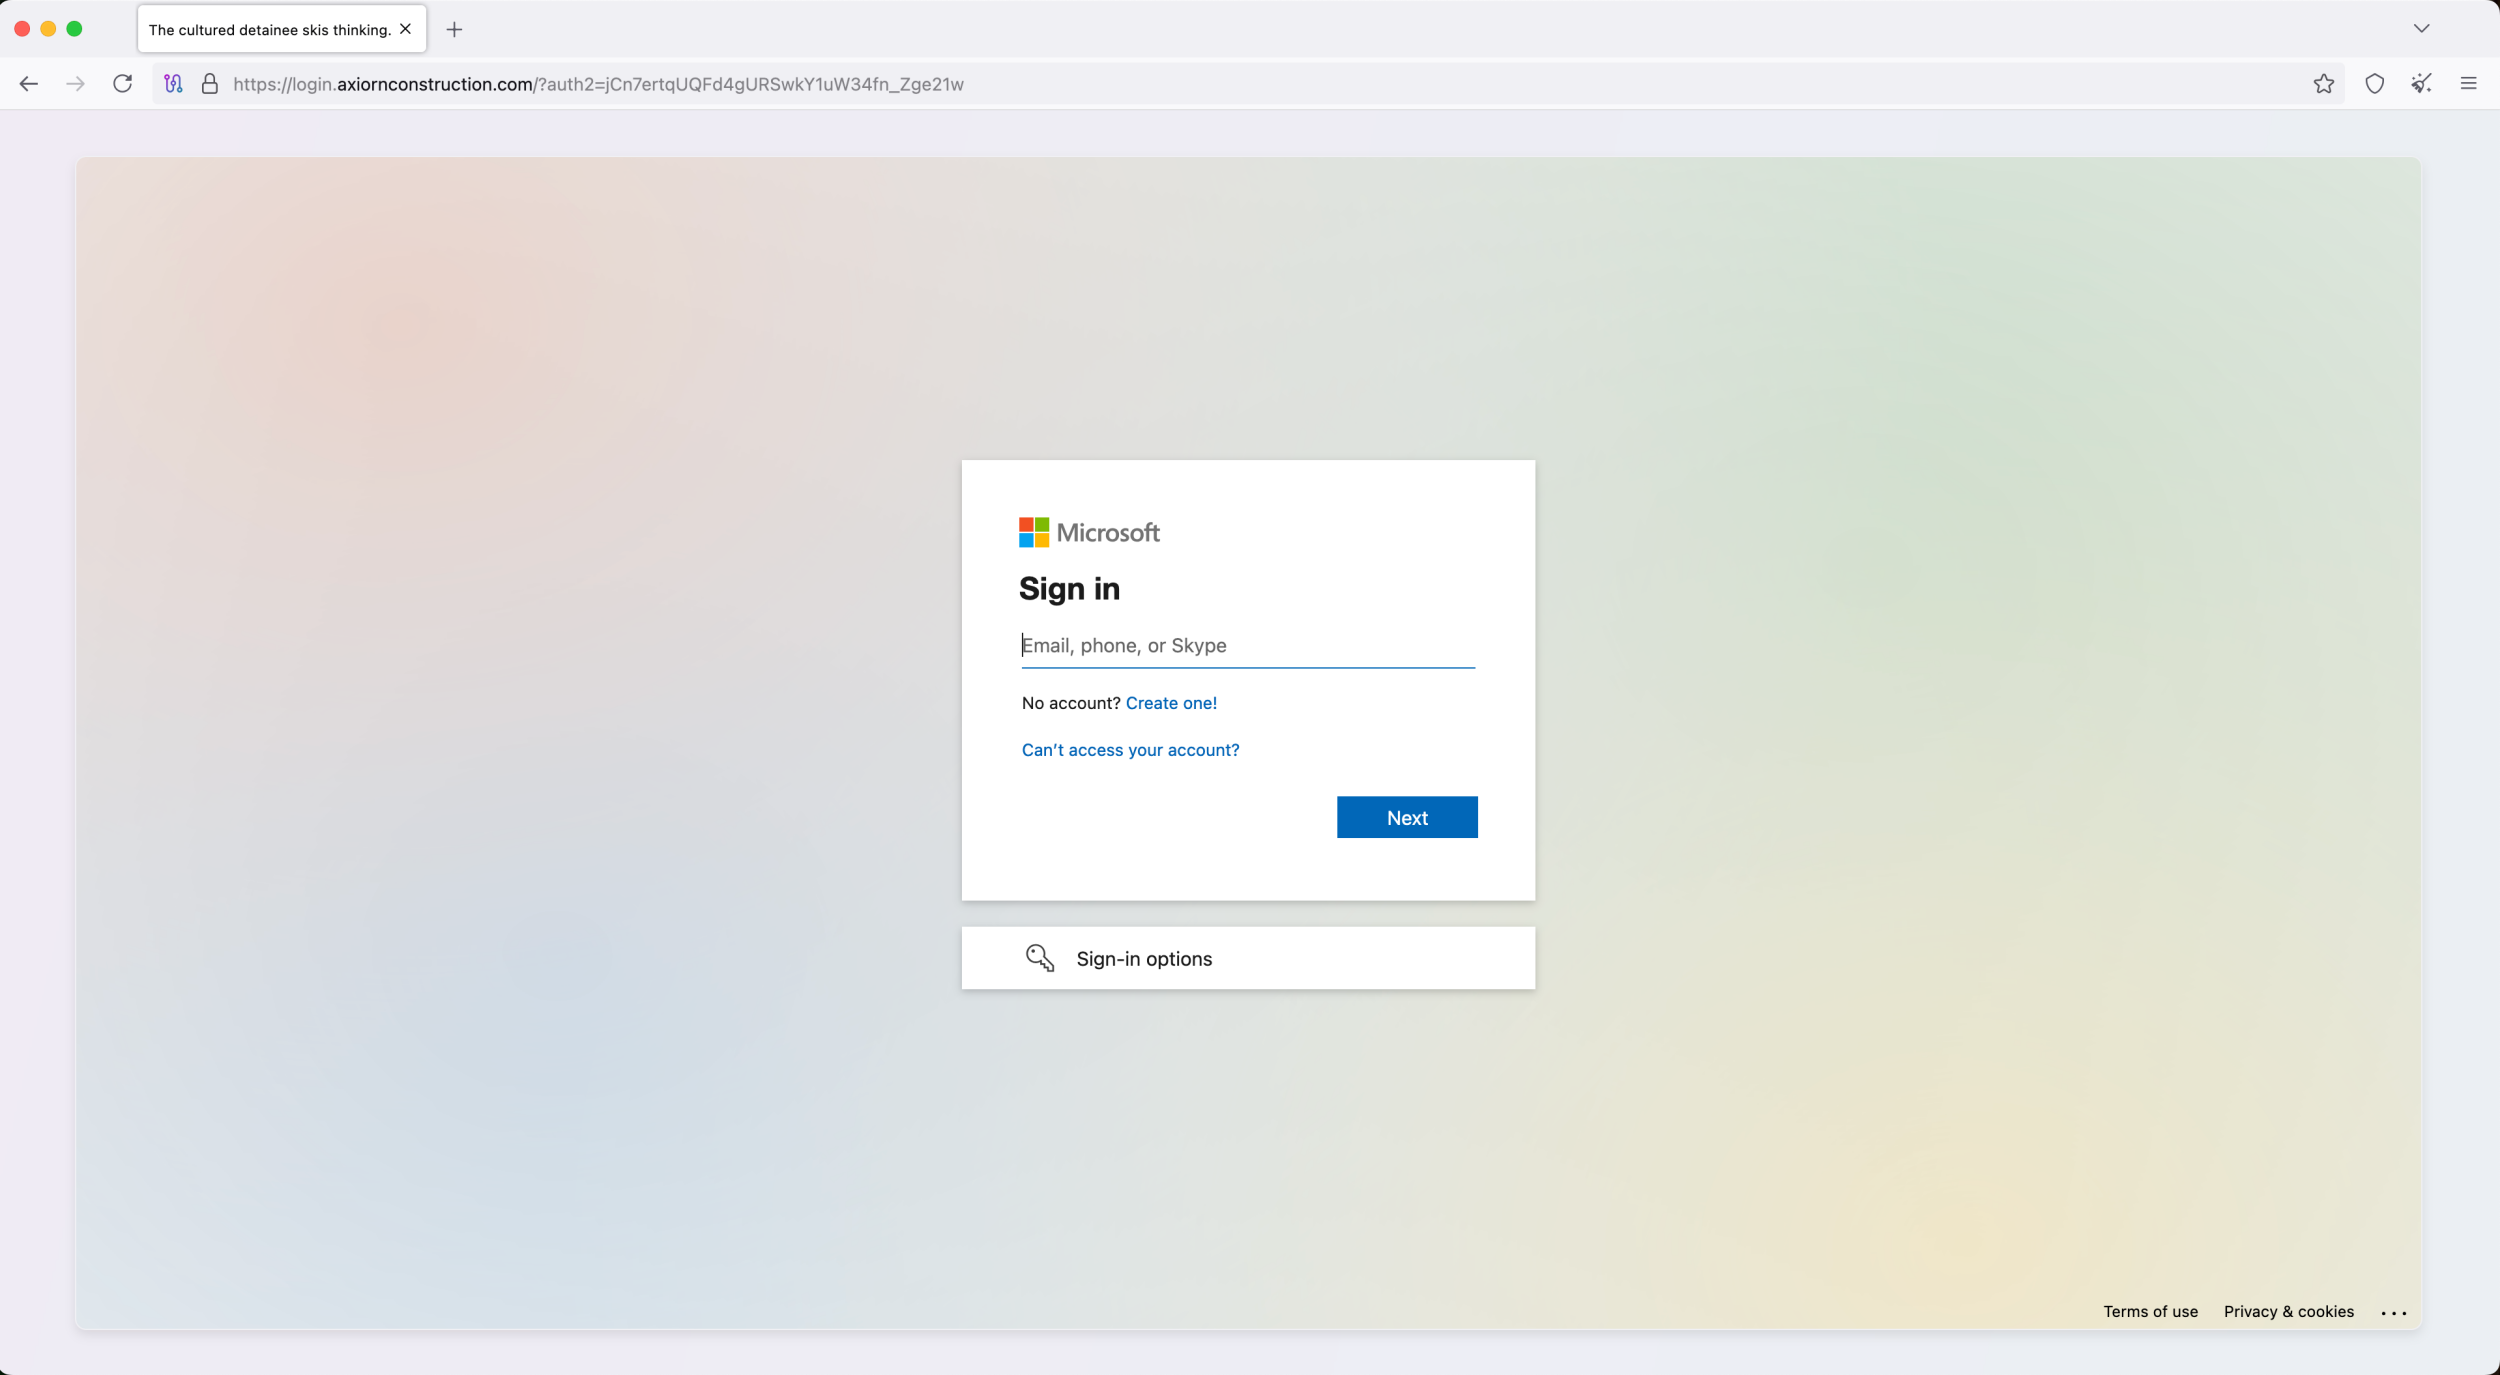Click the wand icon near the shield
Image resolution: width=2500 pixels, height=1375 pixels.
pyautogui.click(x=2421, y=84)
